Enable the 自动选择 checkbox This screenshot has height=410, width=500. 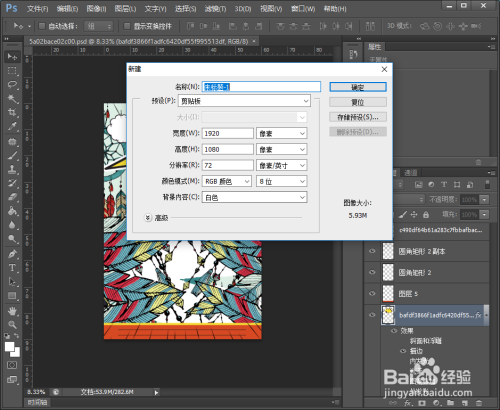42,26
